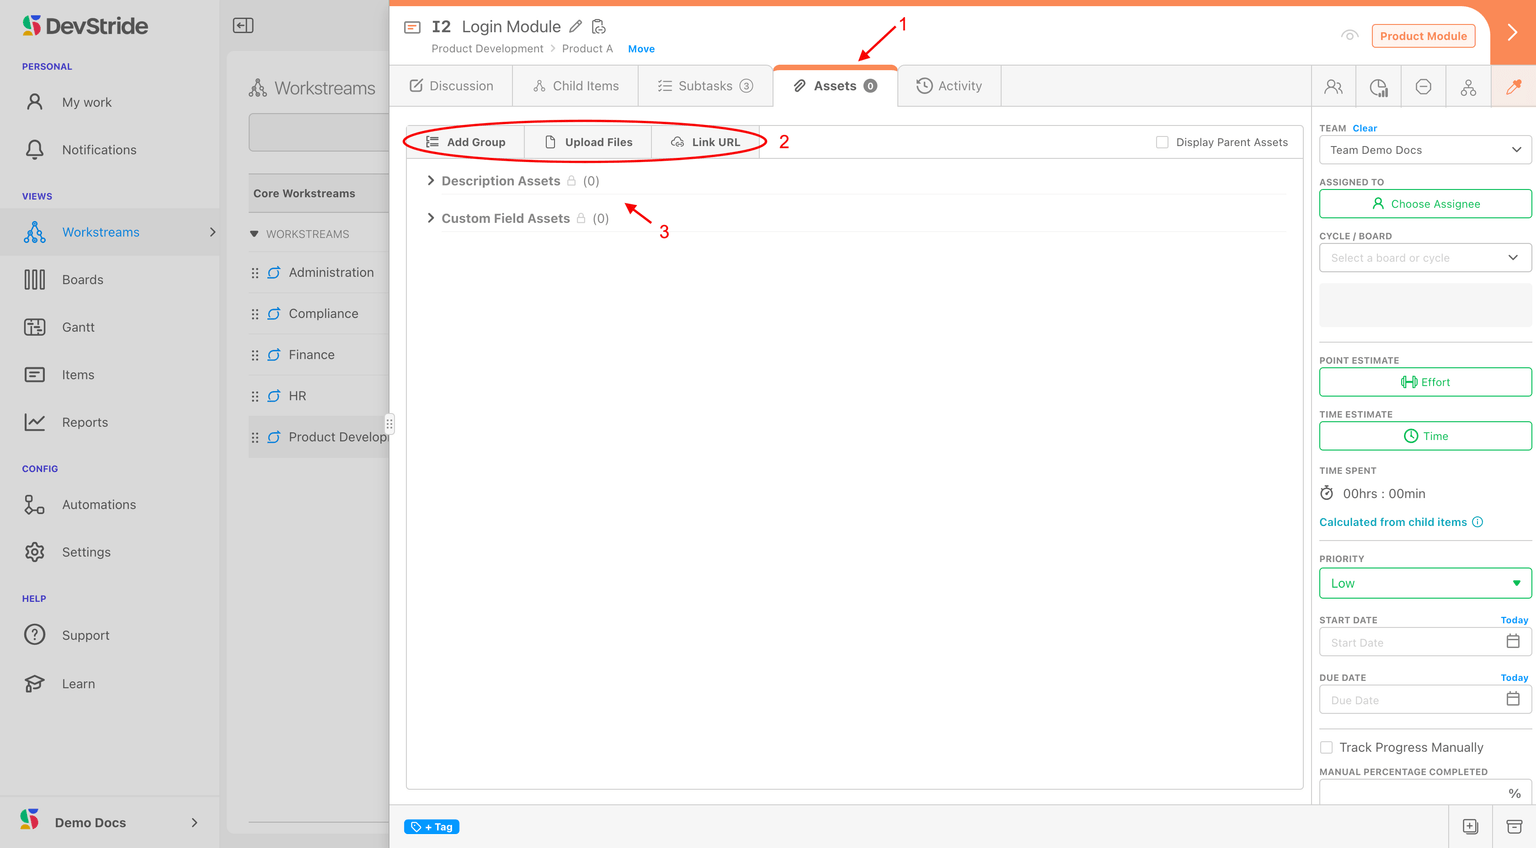Click the Upload Files button
This screenshot has width=1536, height=848.
tap(588, 142)
